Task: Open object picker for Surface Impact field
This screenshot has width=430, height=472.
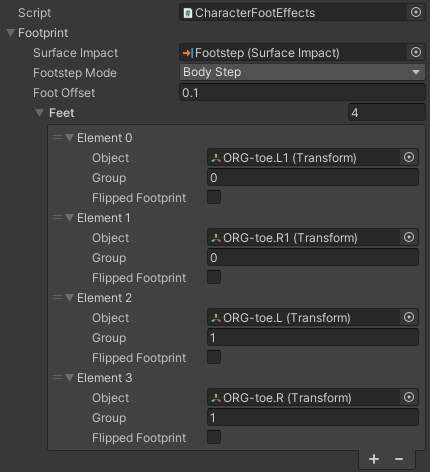Action: pos(415,52)
